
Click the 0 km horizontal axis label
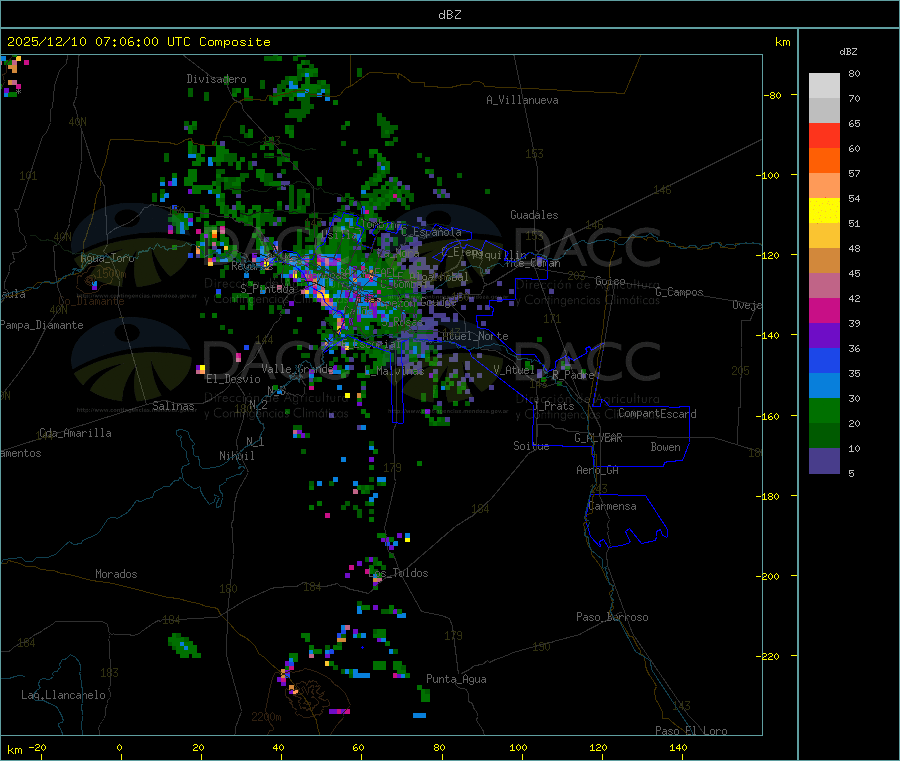point(119,747)
